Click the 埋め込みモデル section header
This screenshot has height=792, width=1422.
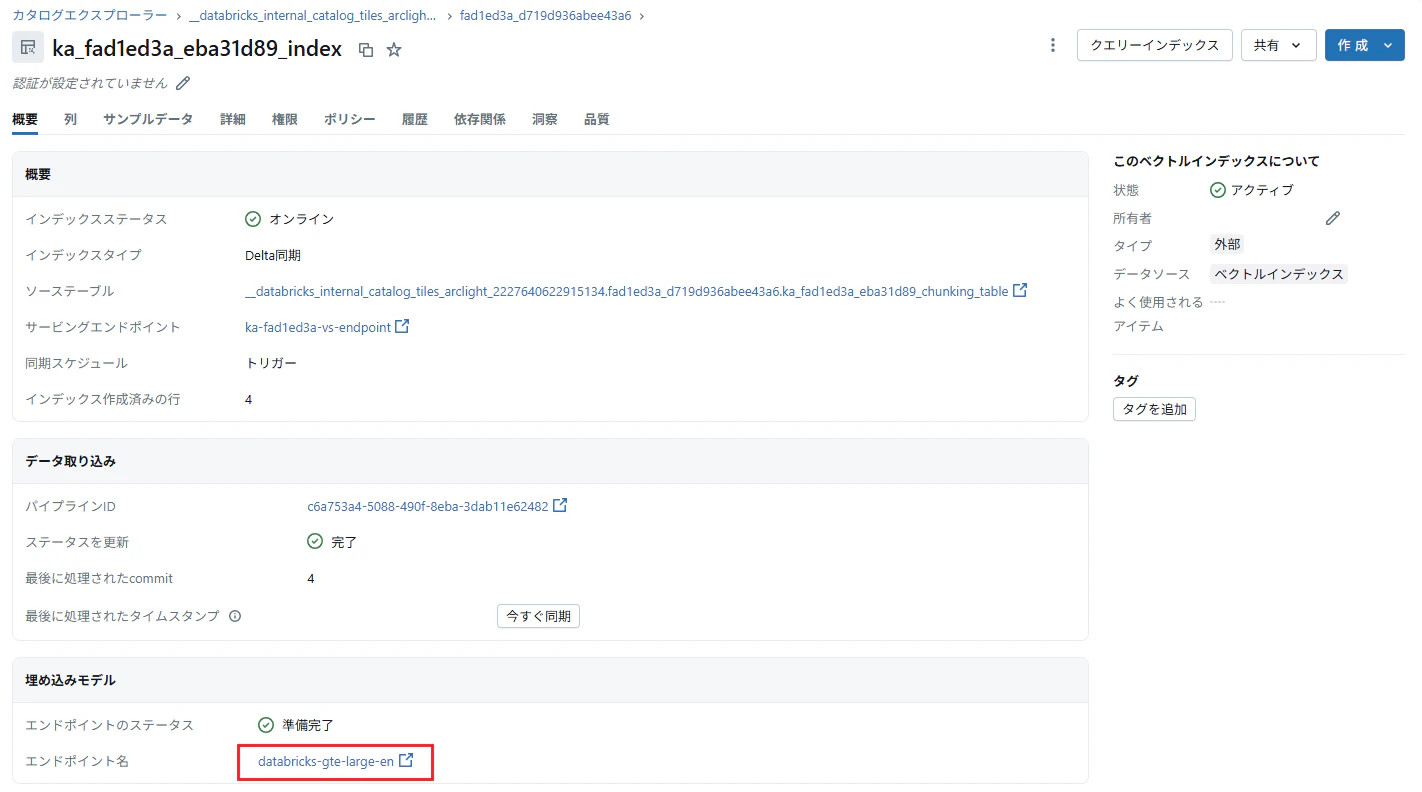70,680
